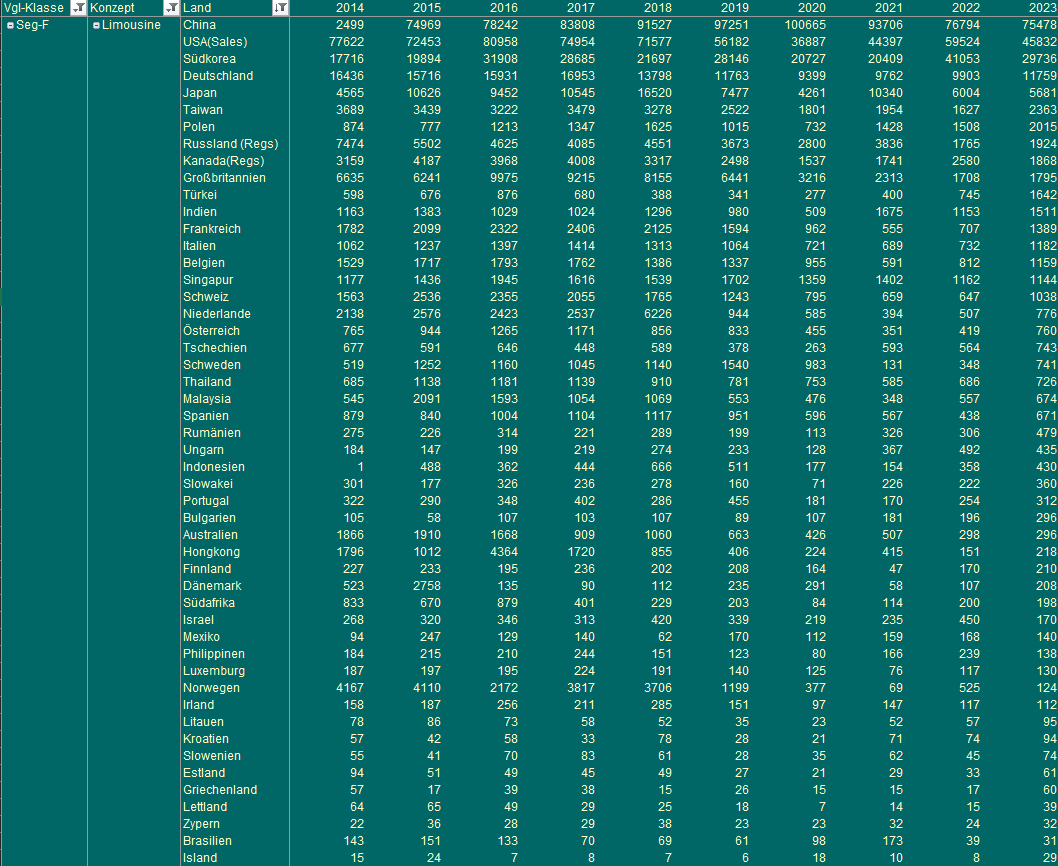Select the Australien row label

point(210,535)
